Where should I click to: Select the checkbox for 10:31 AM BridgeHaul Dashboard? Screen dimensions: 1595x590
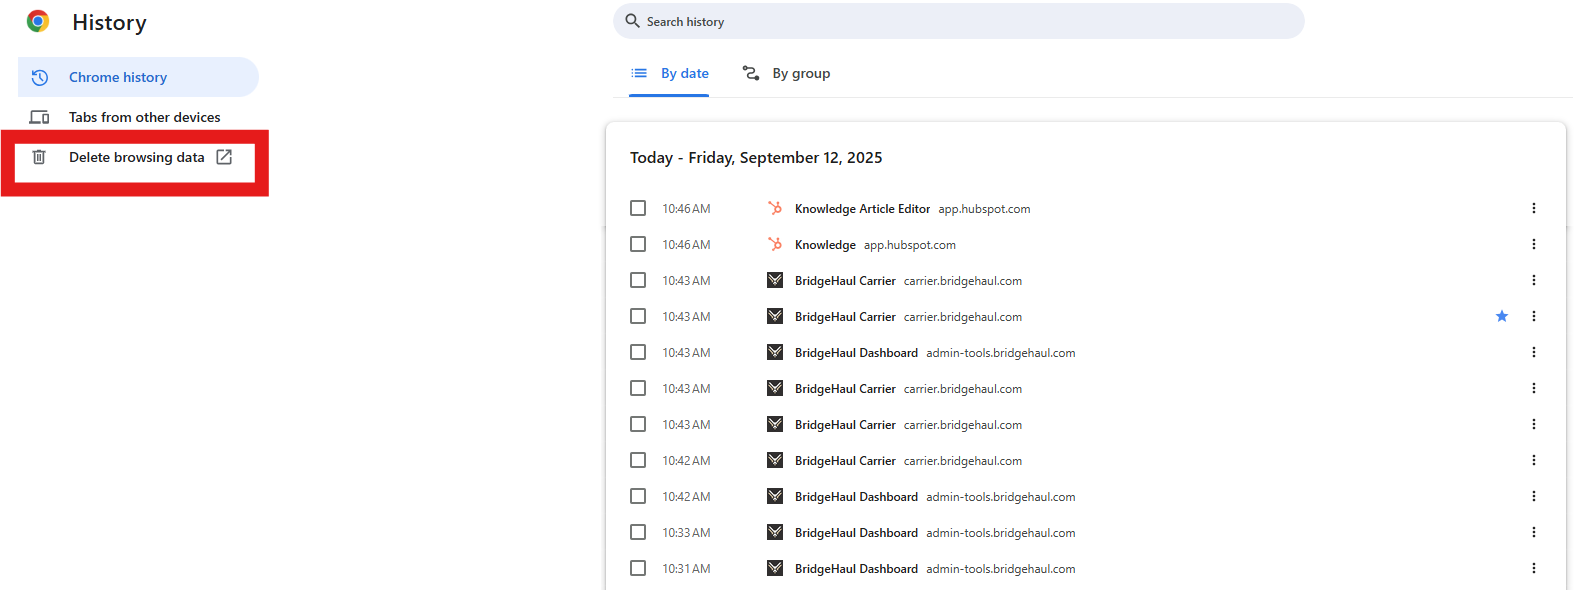click(638, 568)
